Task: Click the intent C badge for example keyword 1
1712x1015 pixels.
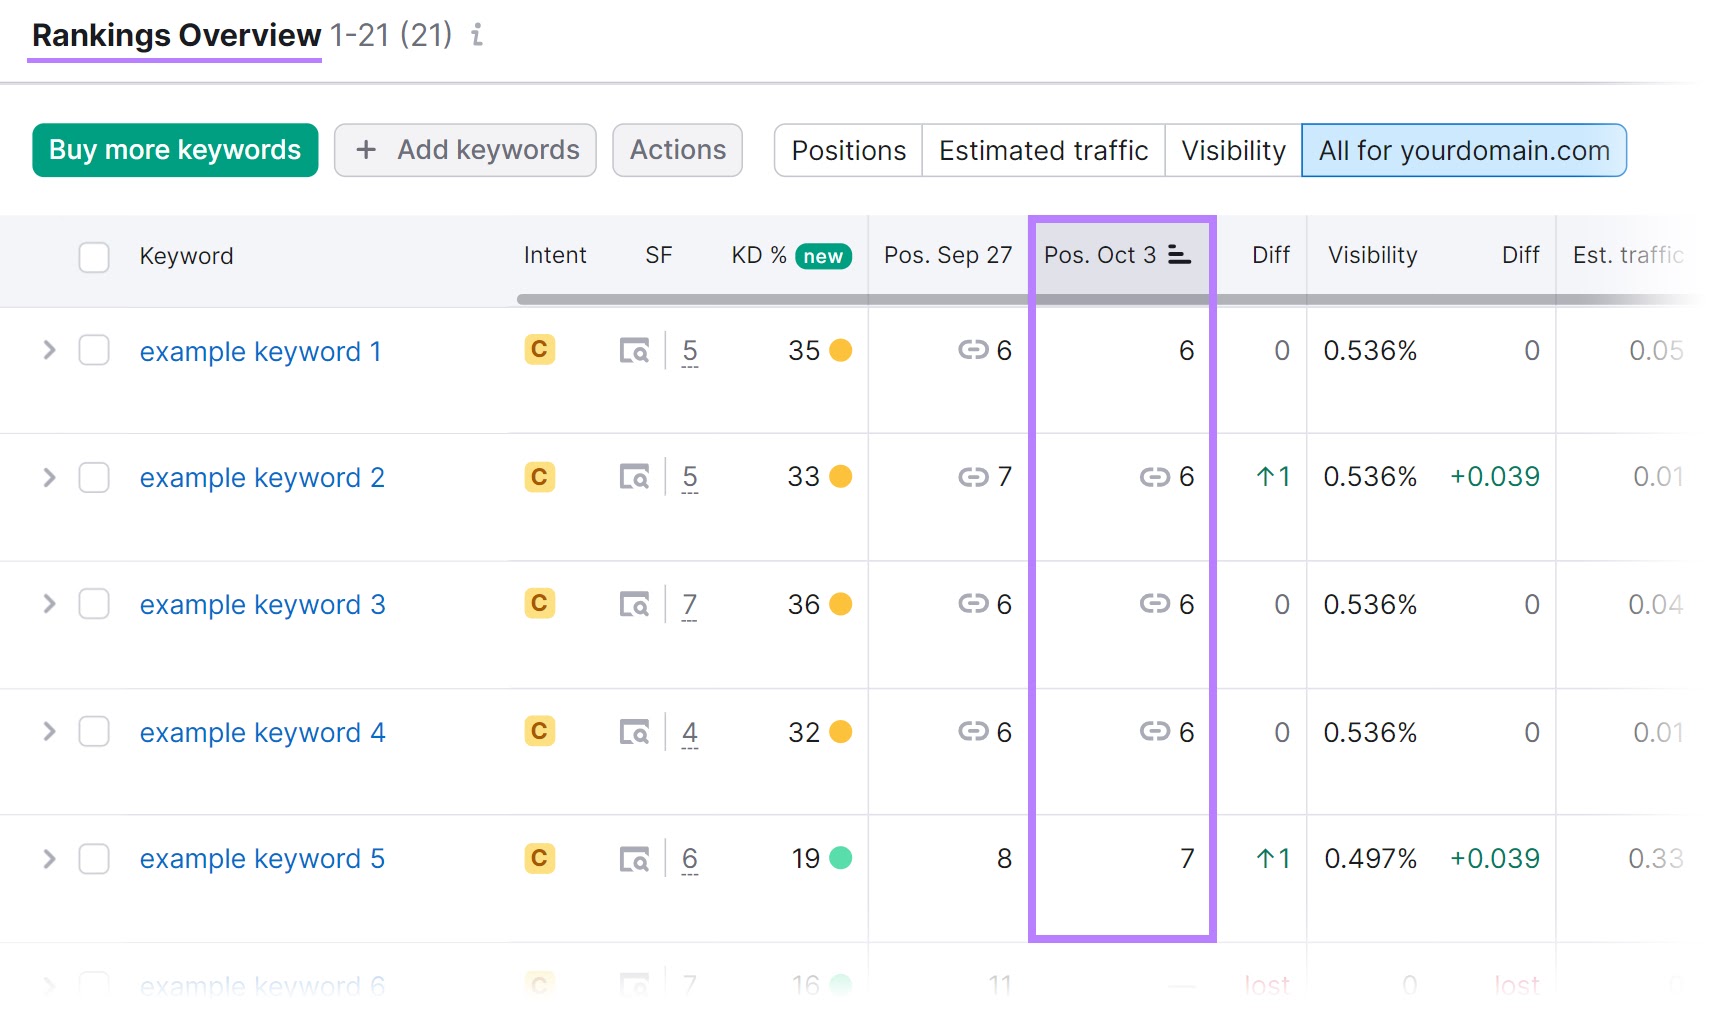Action: point(539,350)
